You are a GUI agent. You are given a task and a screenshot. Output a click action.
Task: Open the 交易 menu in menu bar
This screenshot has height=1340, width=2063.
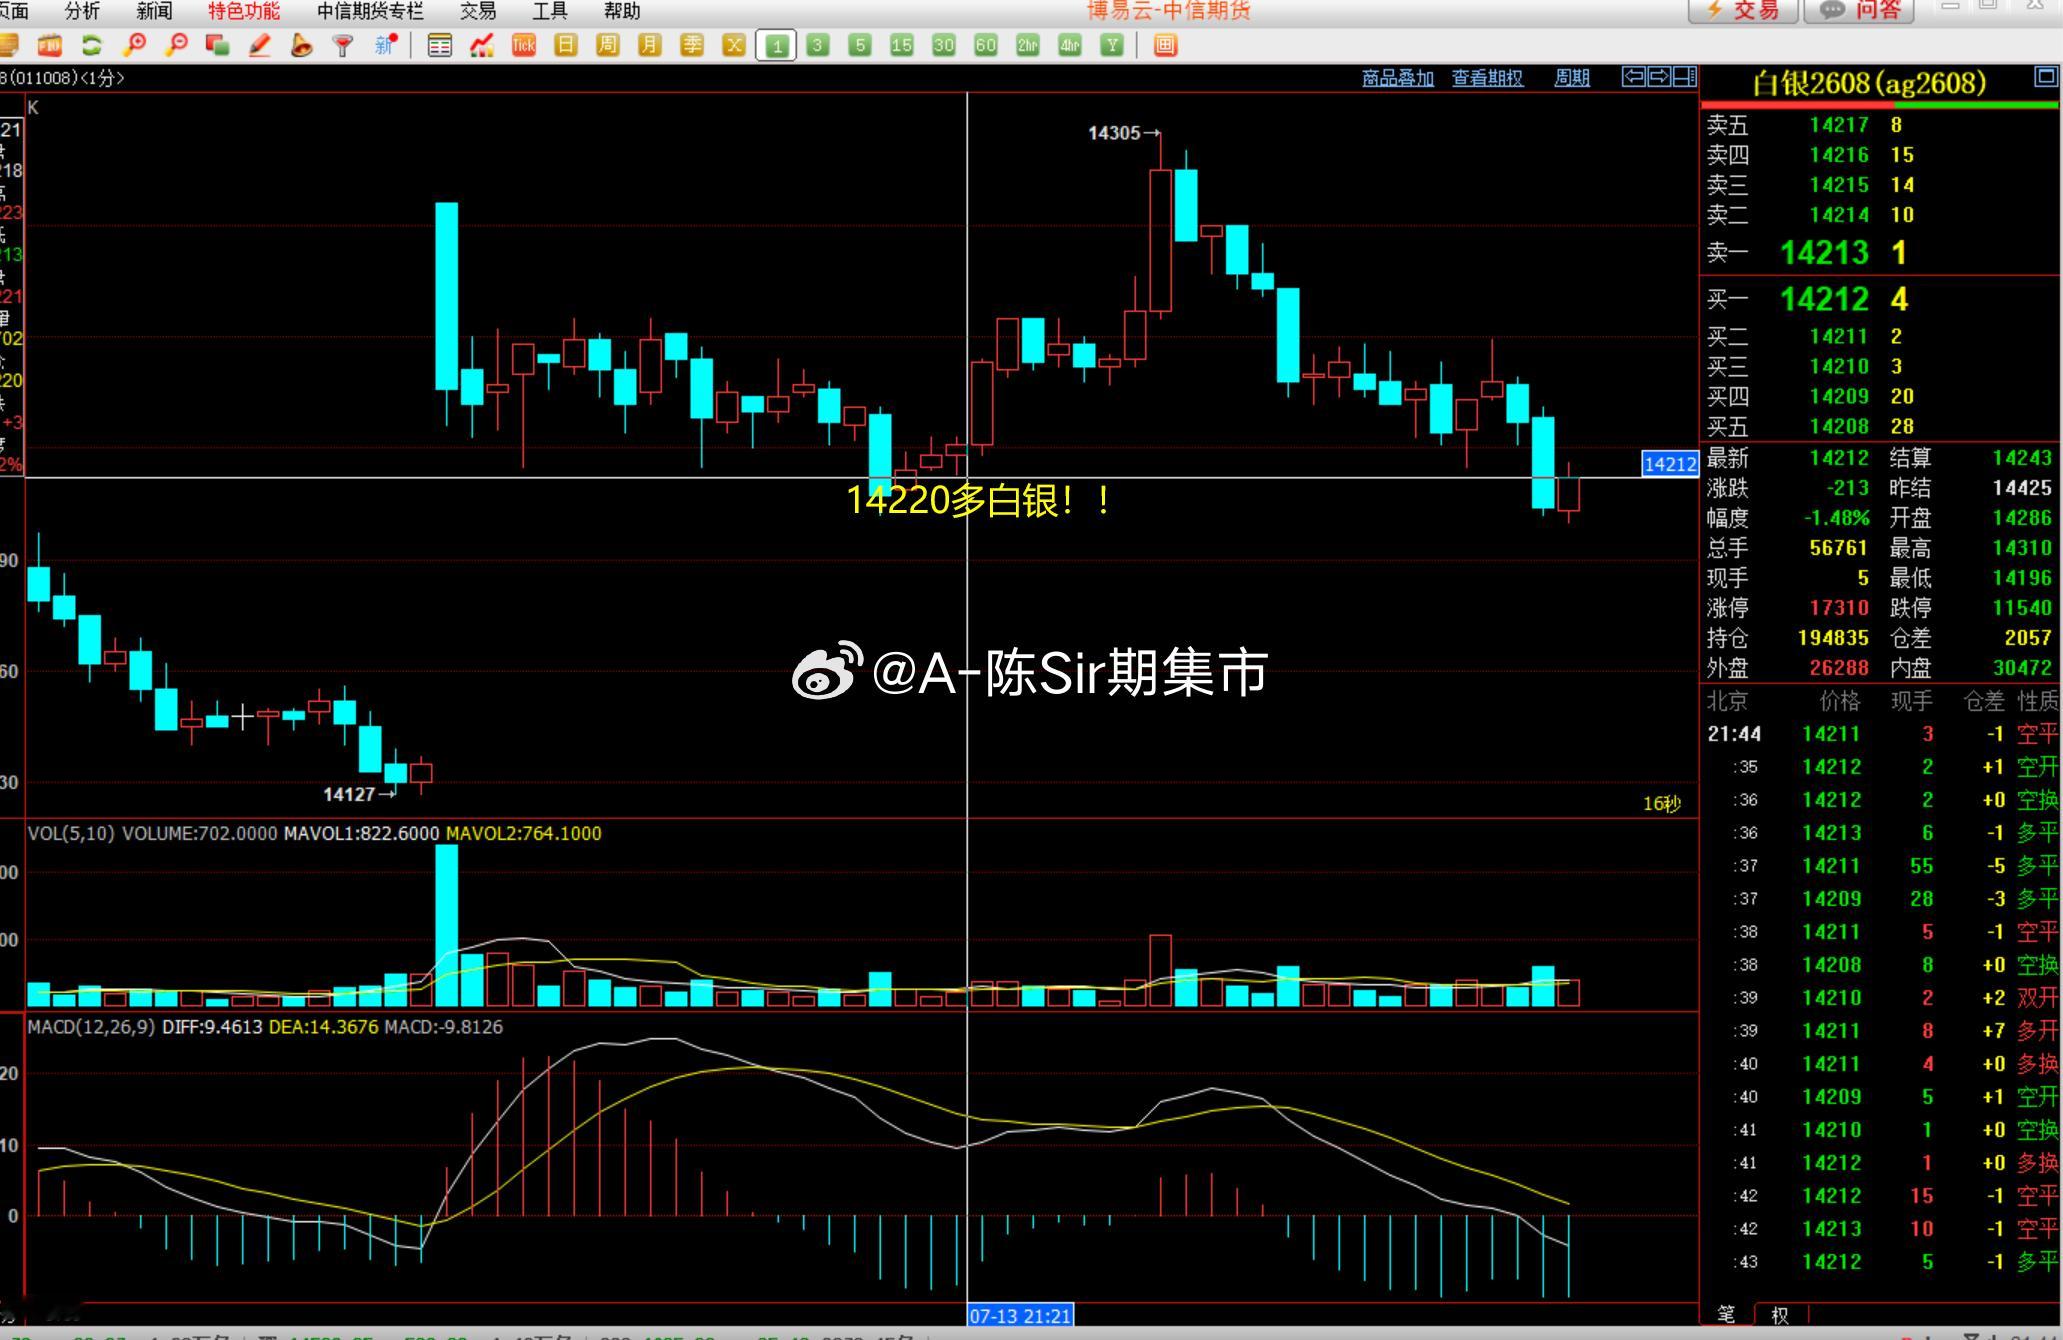pyautogui.click(x=478, y=11)
